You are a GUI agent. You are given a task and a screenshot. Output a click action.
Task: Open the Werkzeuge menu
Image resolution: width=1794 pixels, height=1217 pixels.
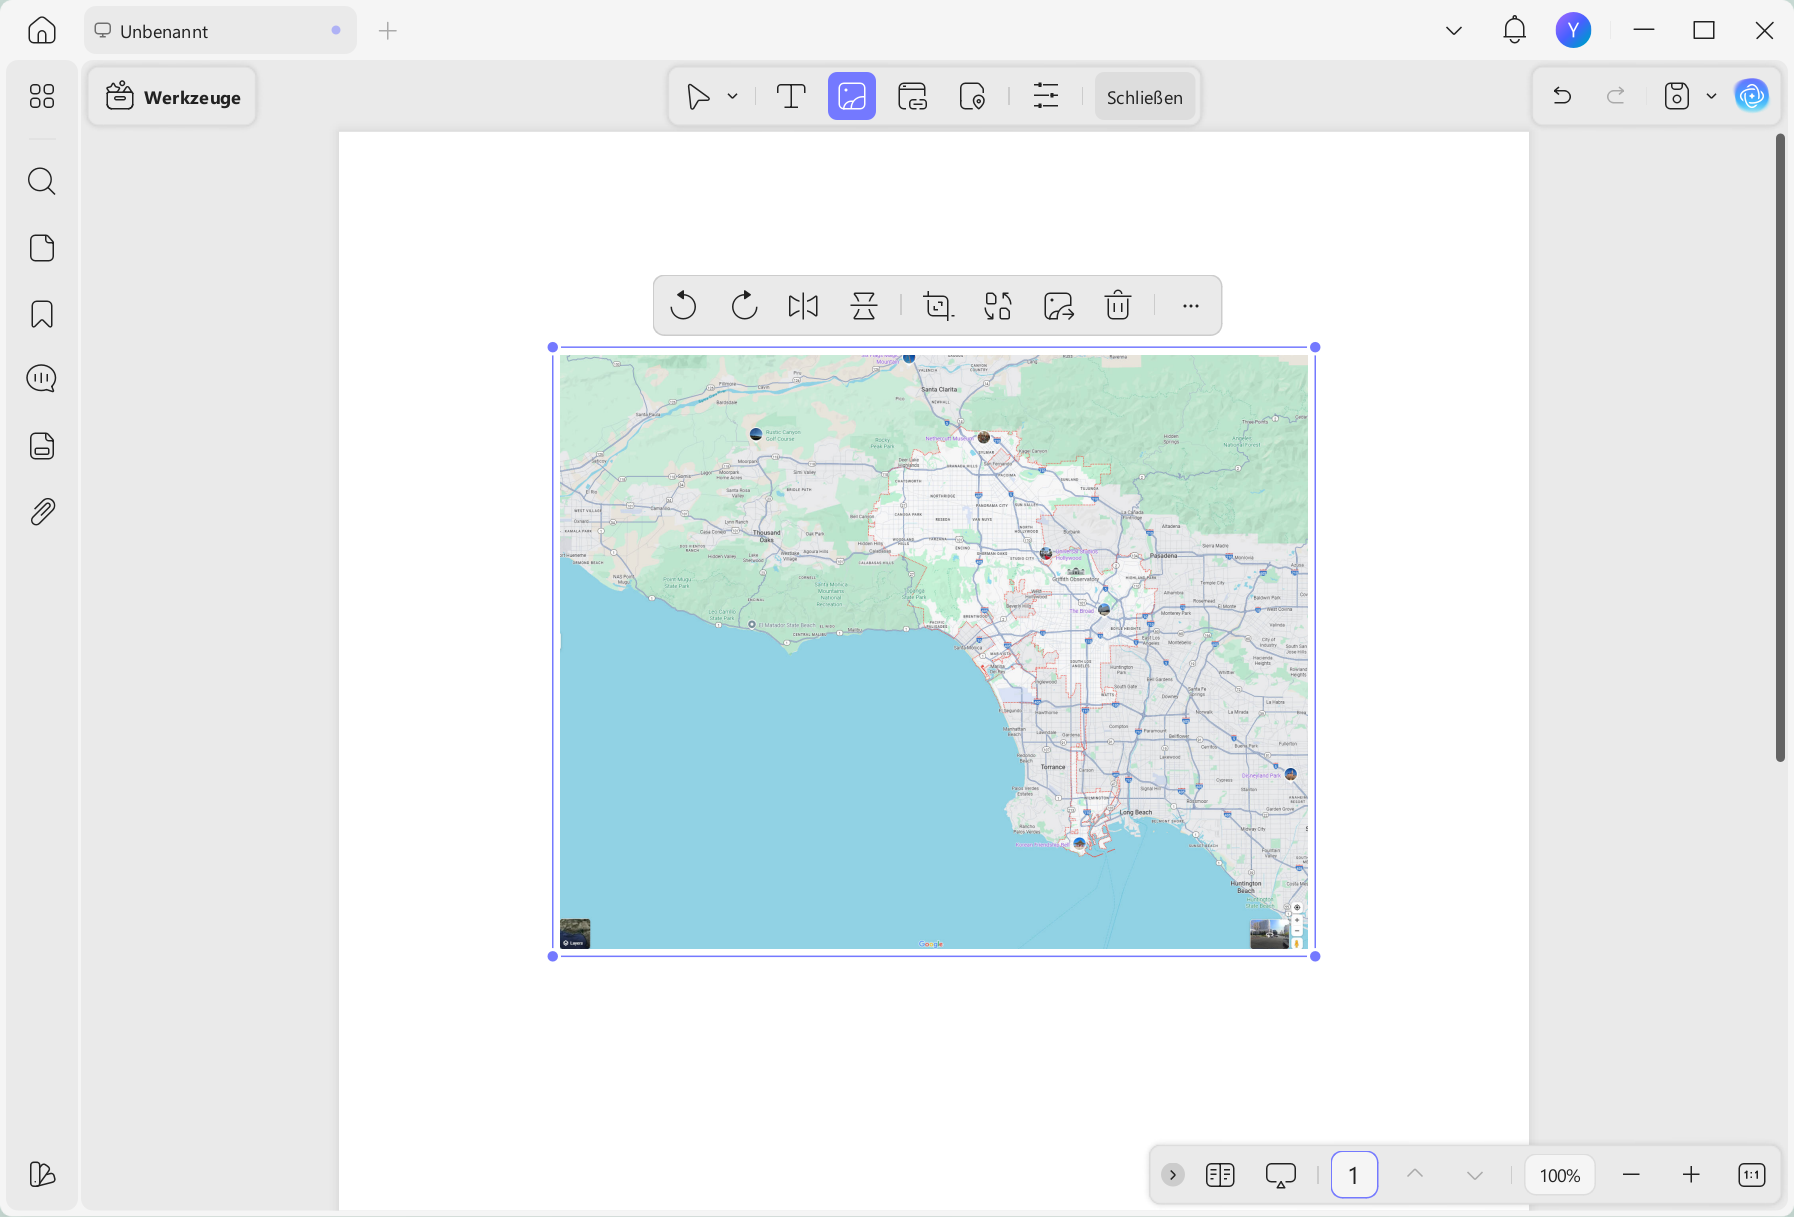click(172, 96)
